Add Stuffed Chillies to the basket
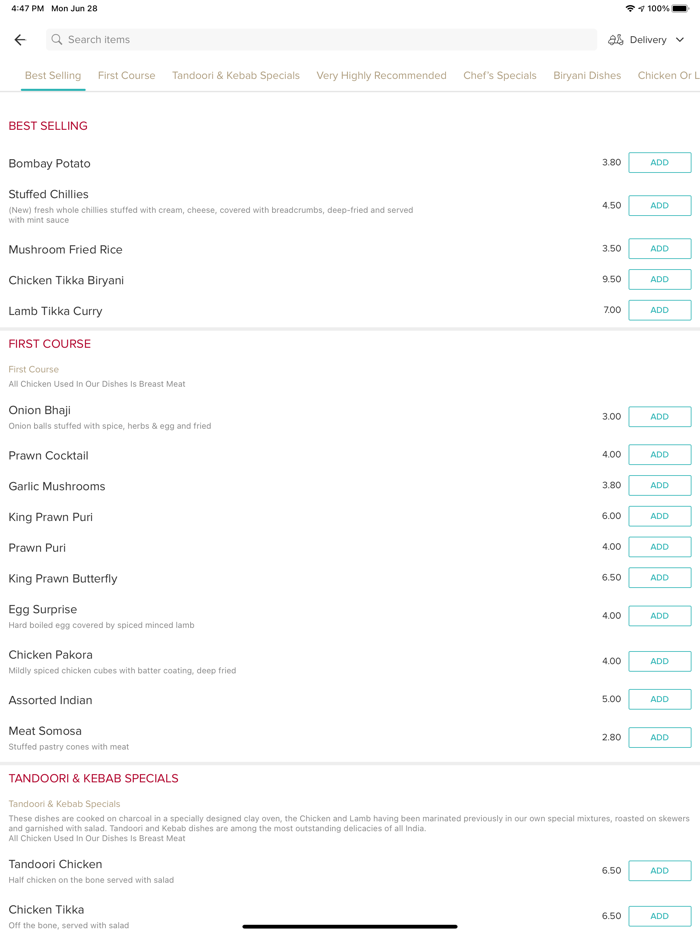700x934 pixels. (659, 206)
